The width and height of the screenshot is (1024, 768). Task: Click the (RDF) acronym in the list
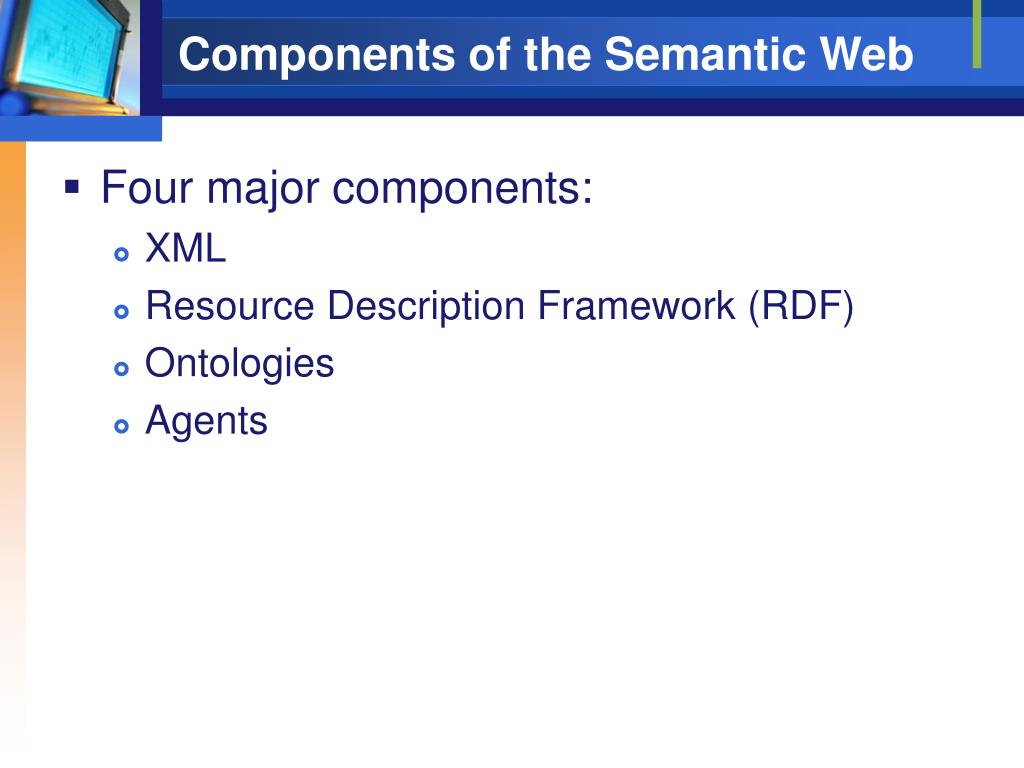coord(801,306)
